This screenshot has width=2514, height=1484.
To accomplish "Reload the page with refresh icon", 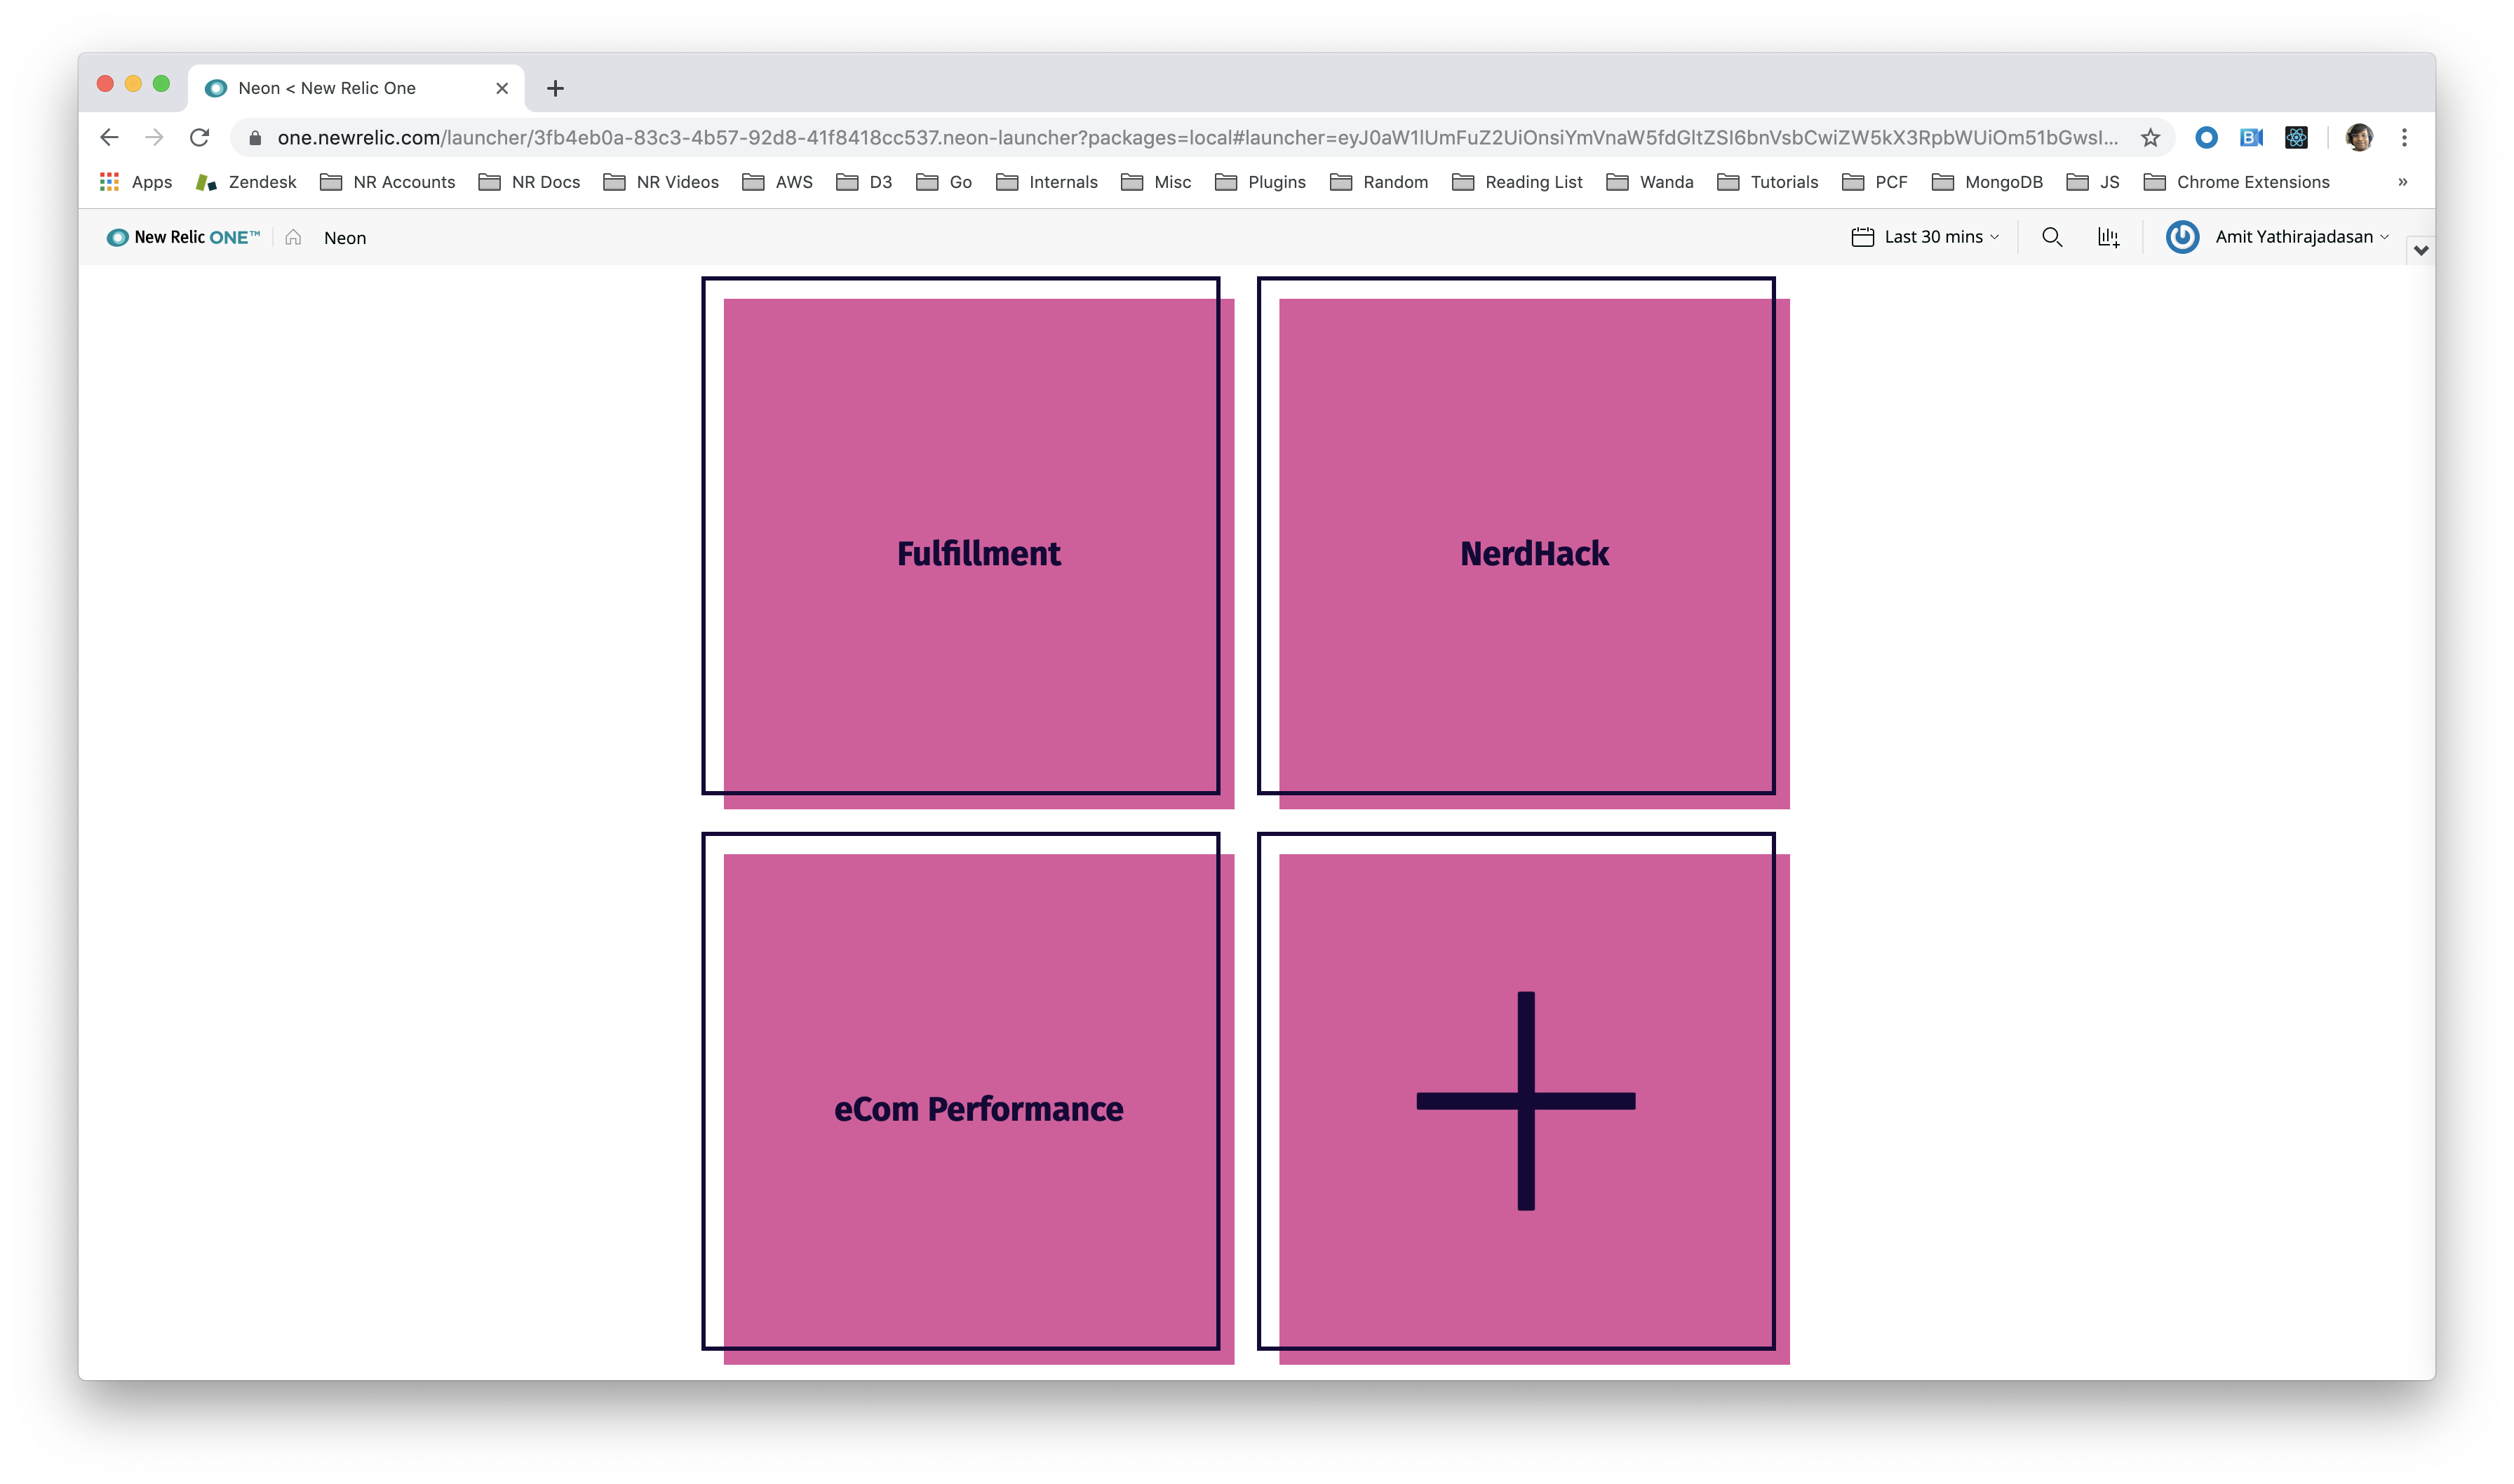I will coord(199,138).
